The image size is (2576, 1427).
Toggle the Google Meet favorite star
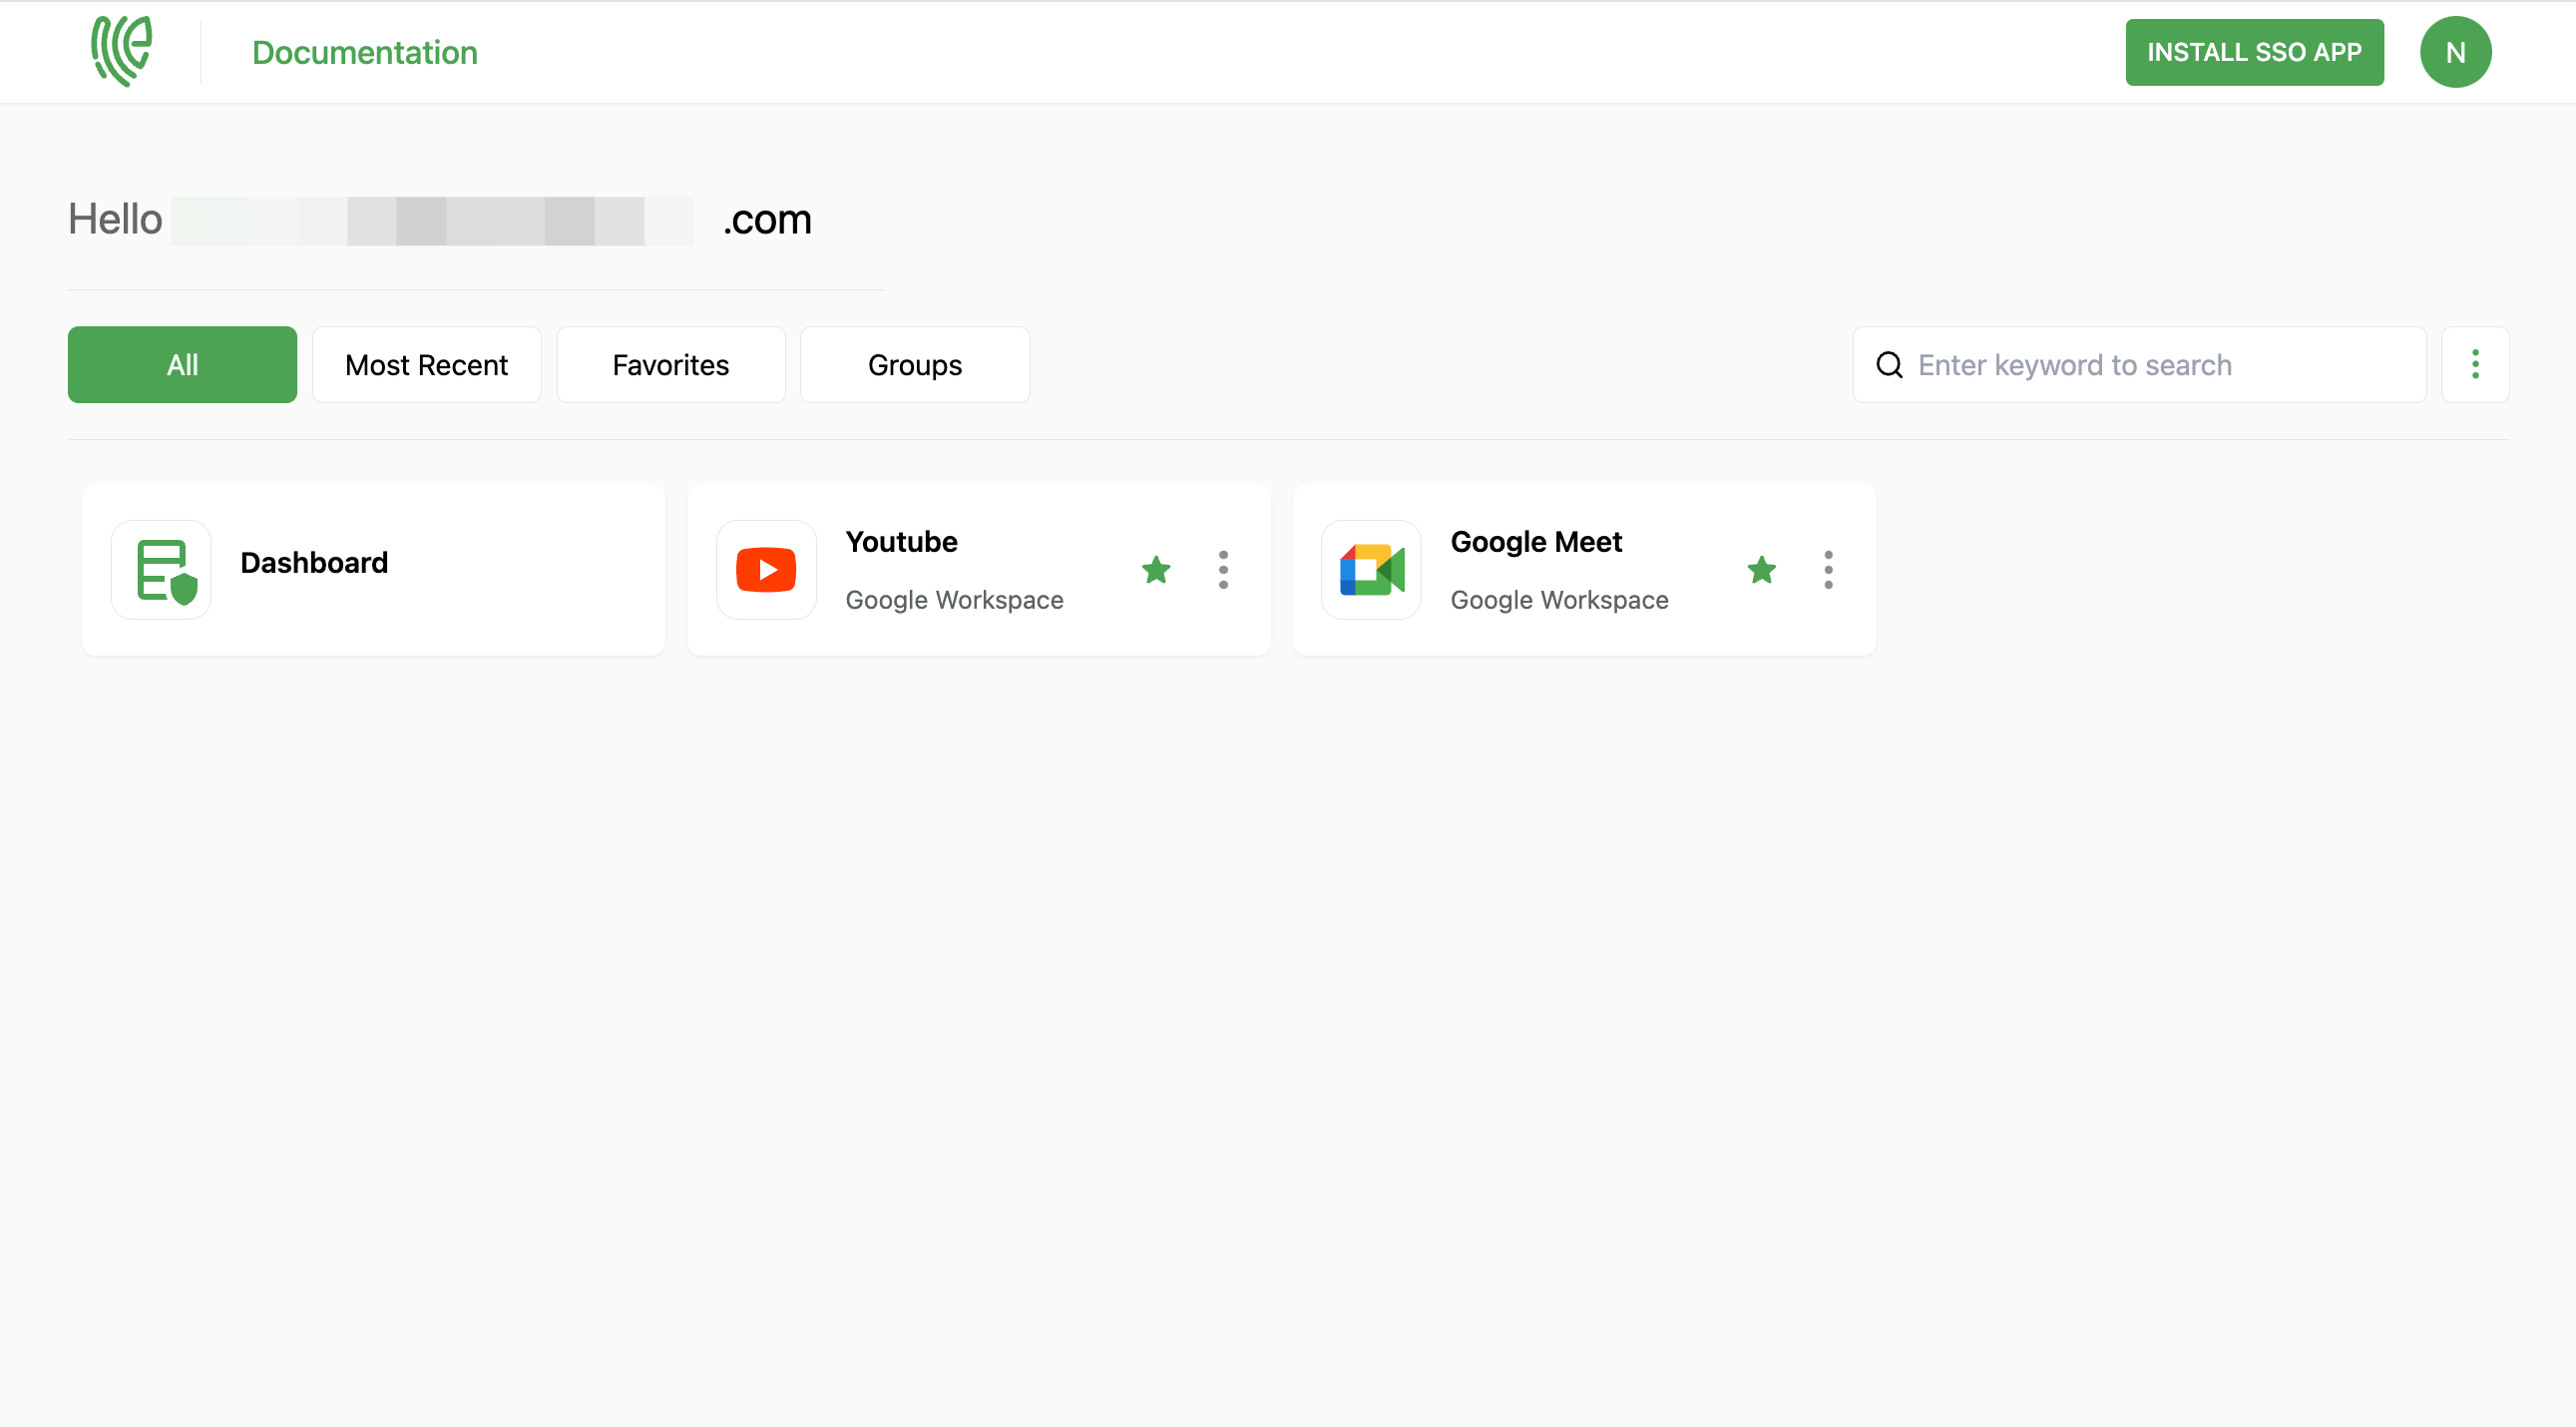1761,570
